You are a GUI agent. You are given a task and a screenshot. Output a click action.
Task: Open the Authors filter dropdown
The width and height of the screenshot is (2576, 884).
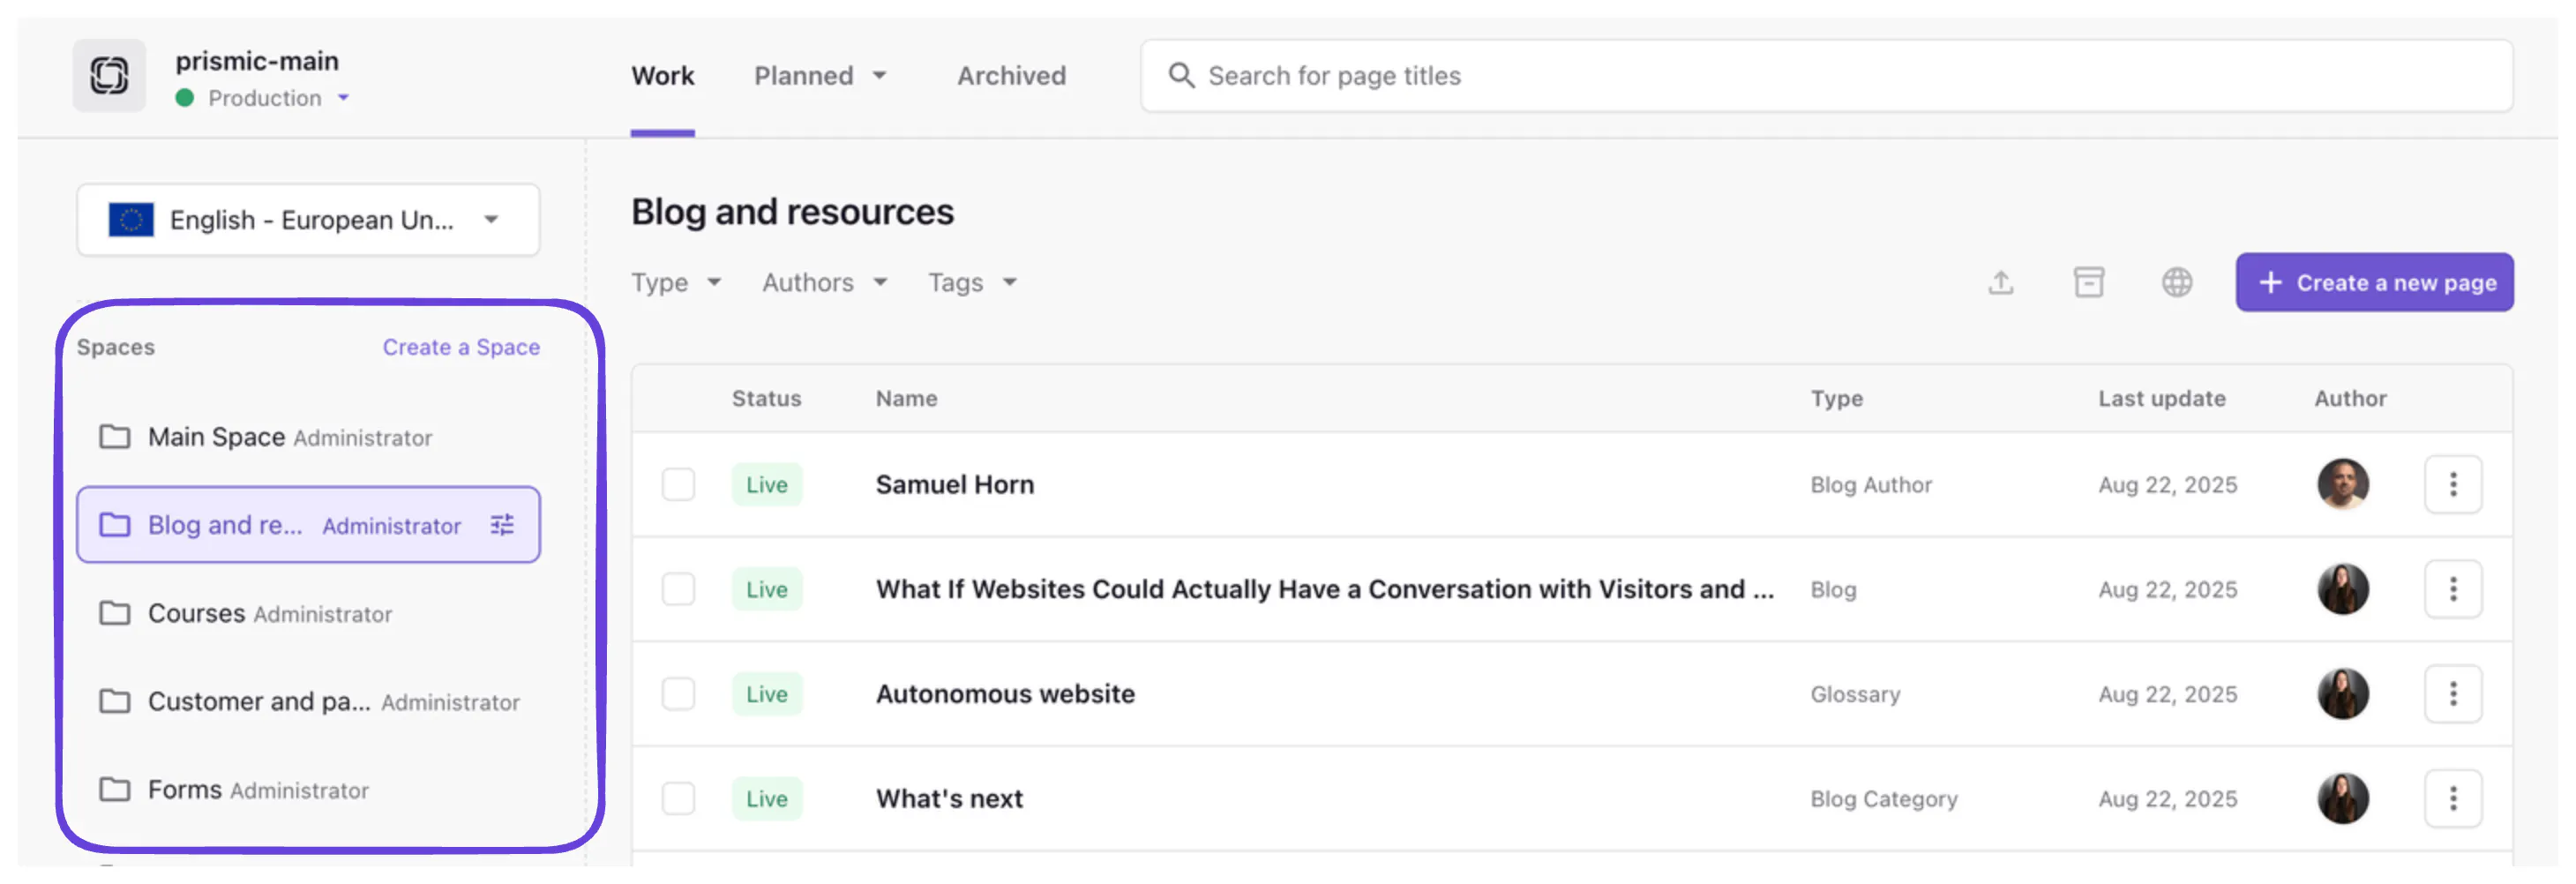pyautogui.click(x=825, y=283)
